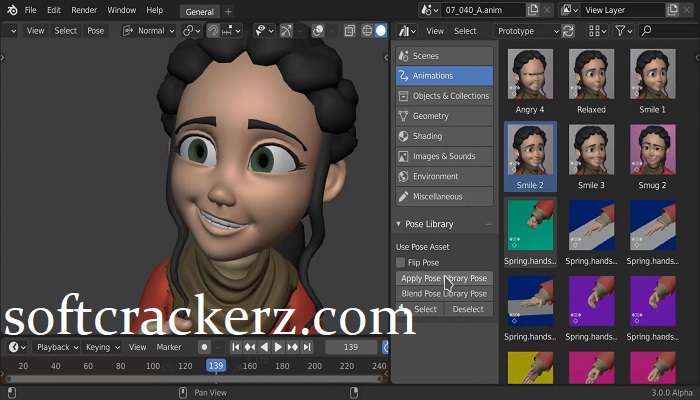Jump to the first frame
Image resolution: width=700 pixels, height=400 pixels.
click(x=236, y=347)
